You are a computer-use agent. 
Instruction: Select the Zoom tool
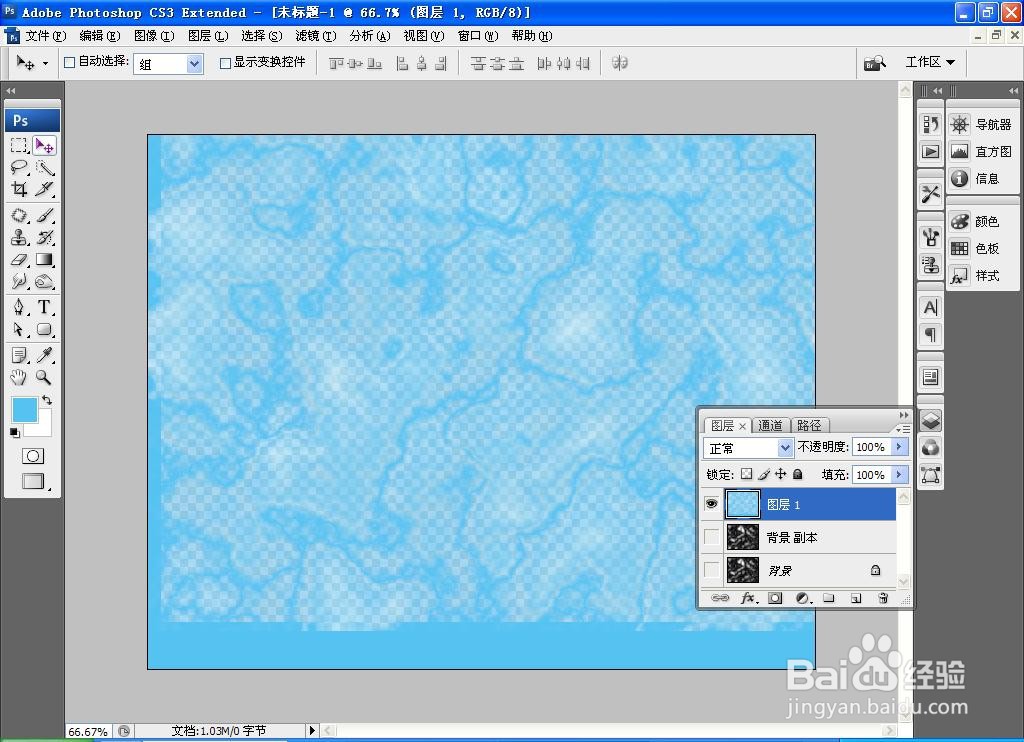(x=44, y=377)
